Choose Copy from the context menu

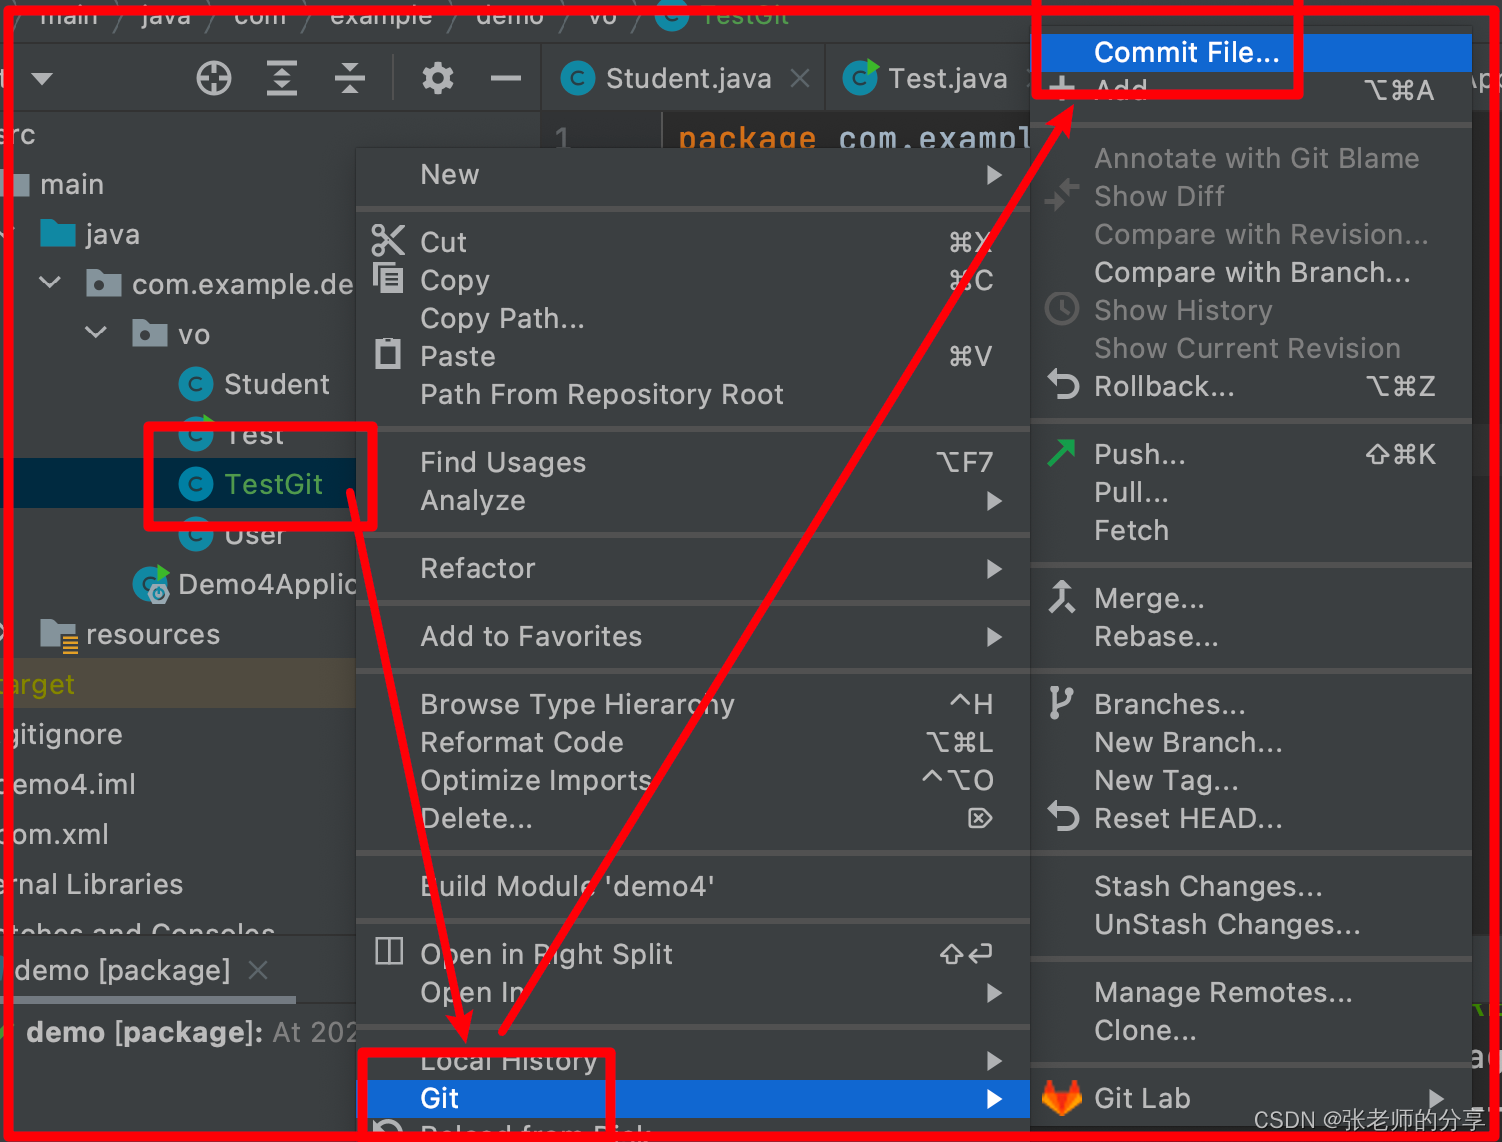coord(693,280)
